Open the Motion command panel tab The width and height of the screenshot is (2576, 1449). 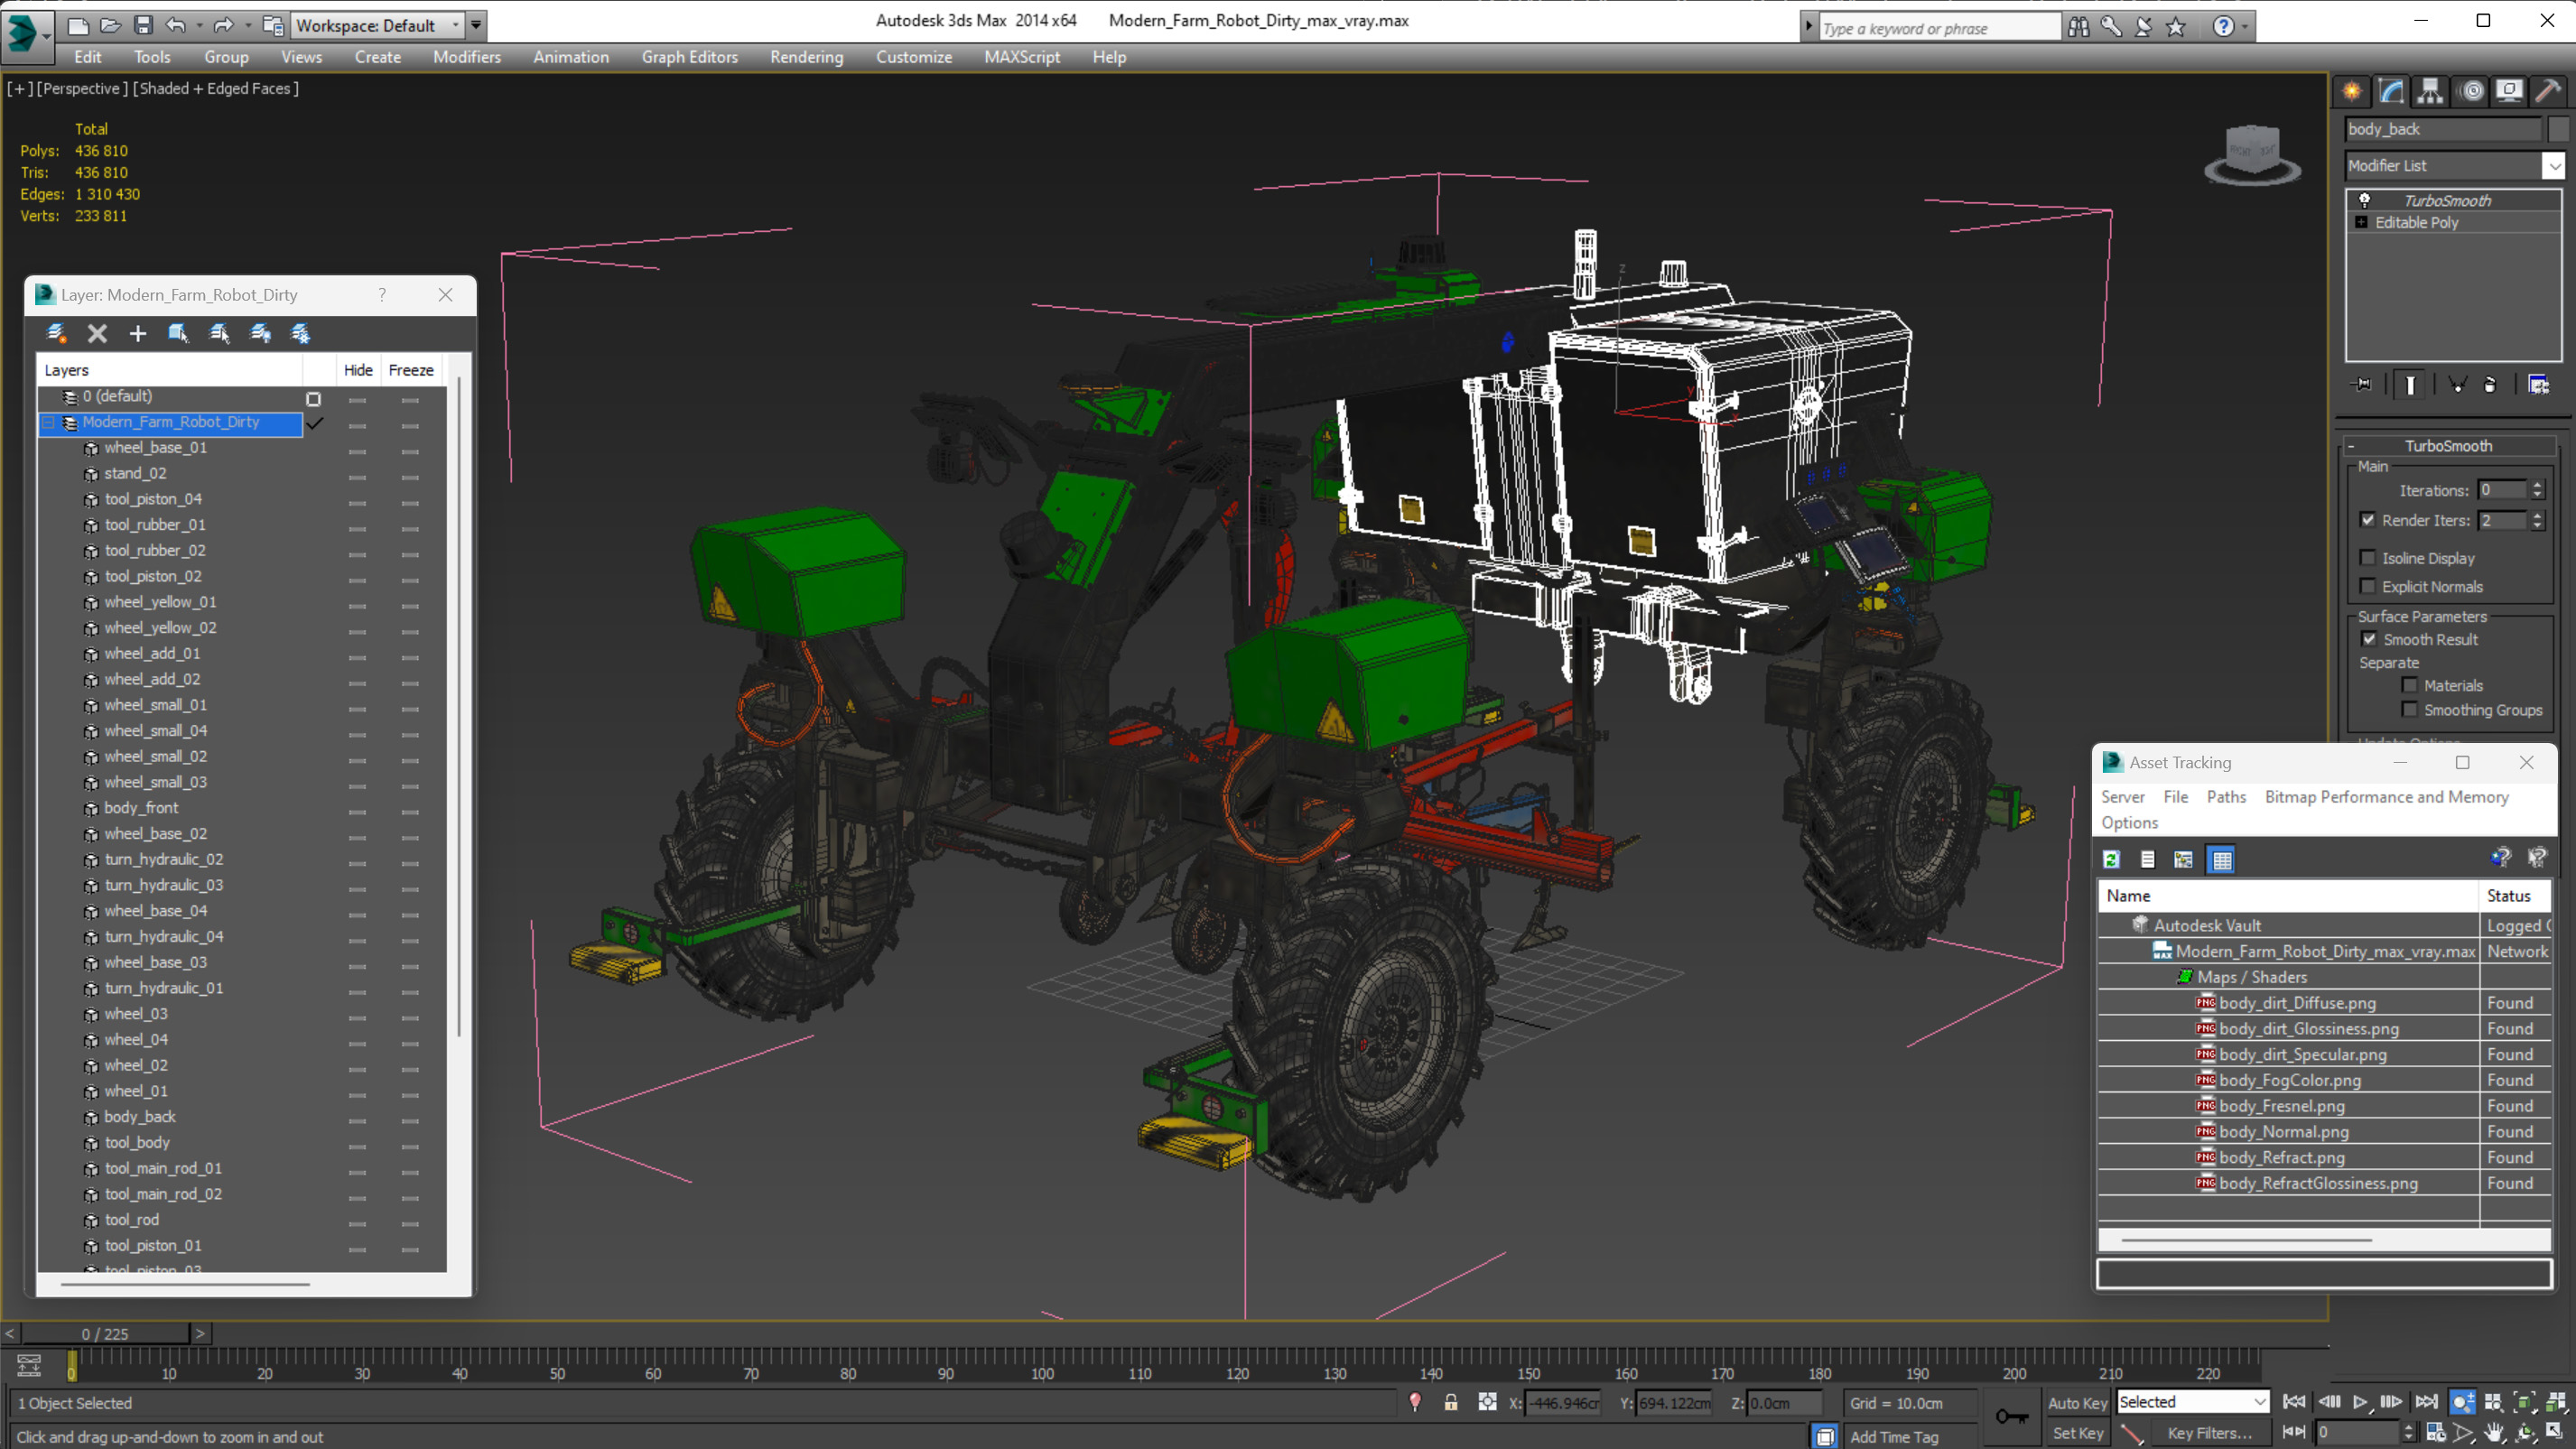coord(2472,91)
